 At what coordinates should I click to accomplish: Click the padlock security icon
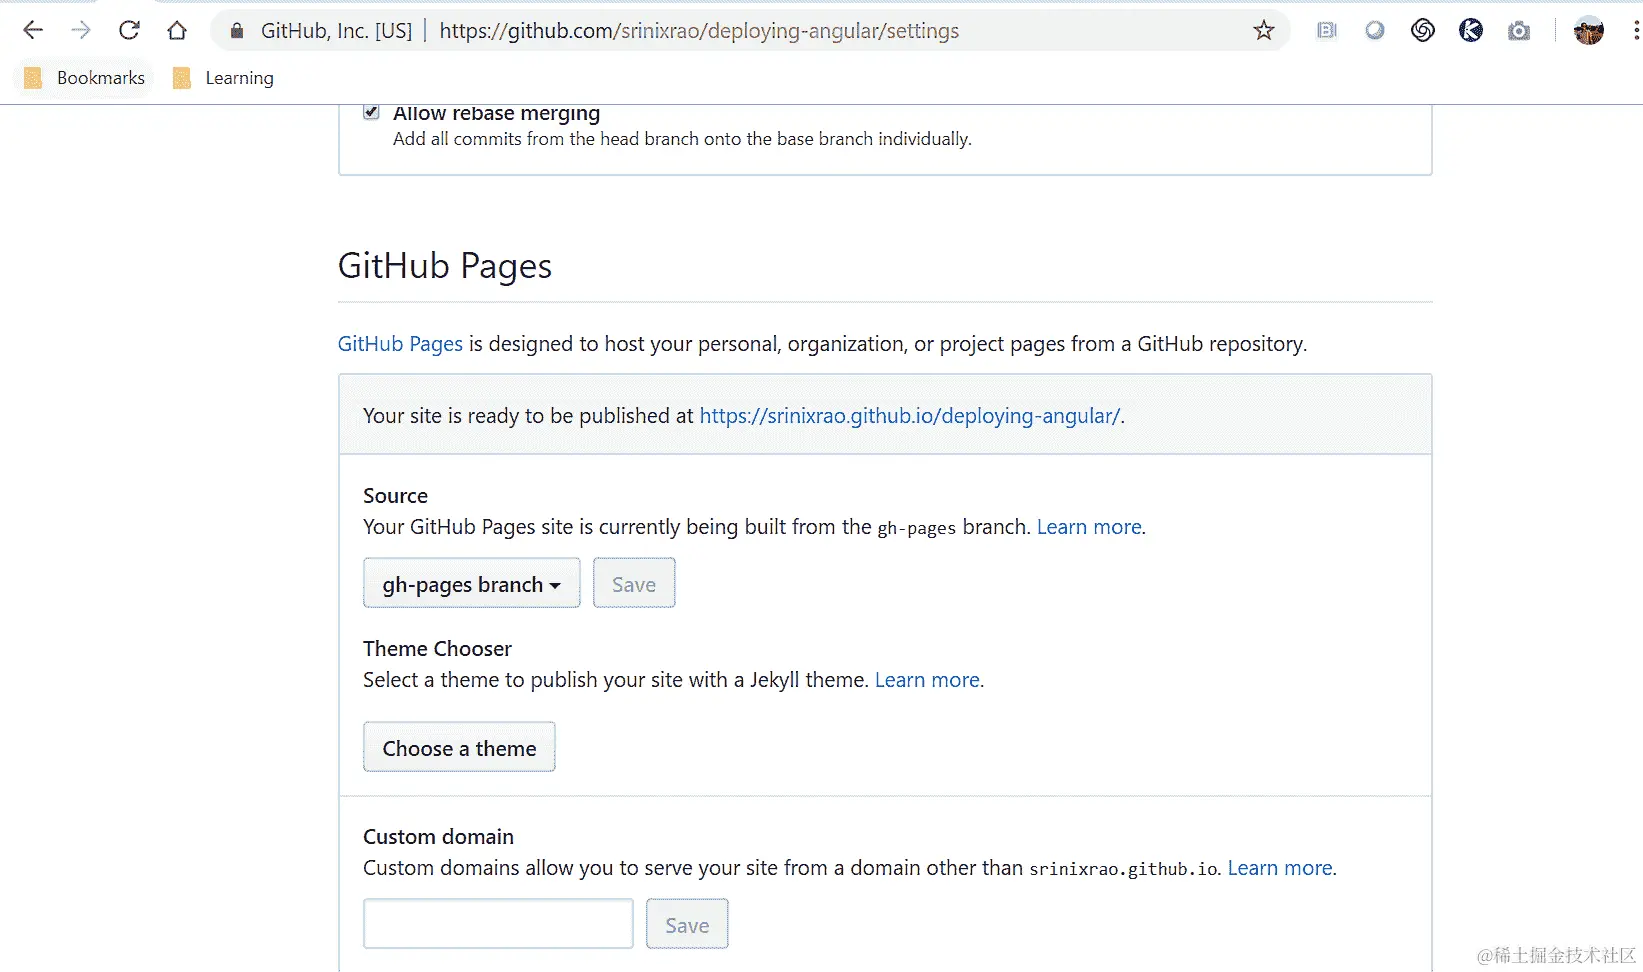(x=237, y=31)
